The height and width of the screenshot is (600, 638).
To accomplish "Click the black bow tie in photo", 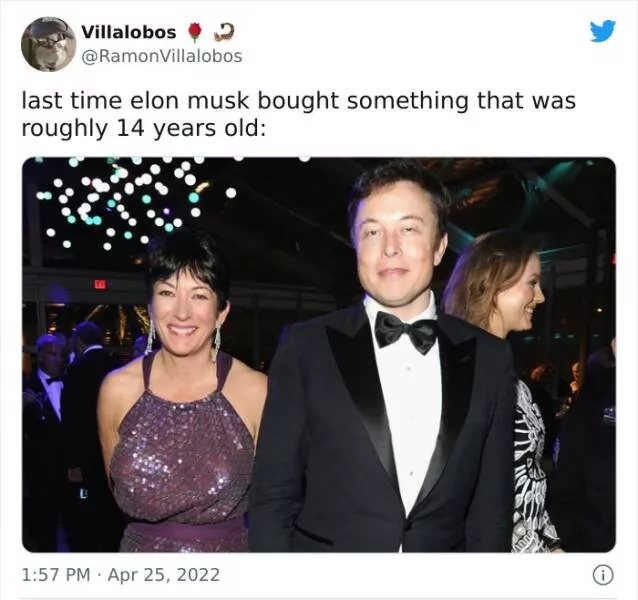I will (405, 332).
